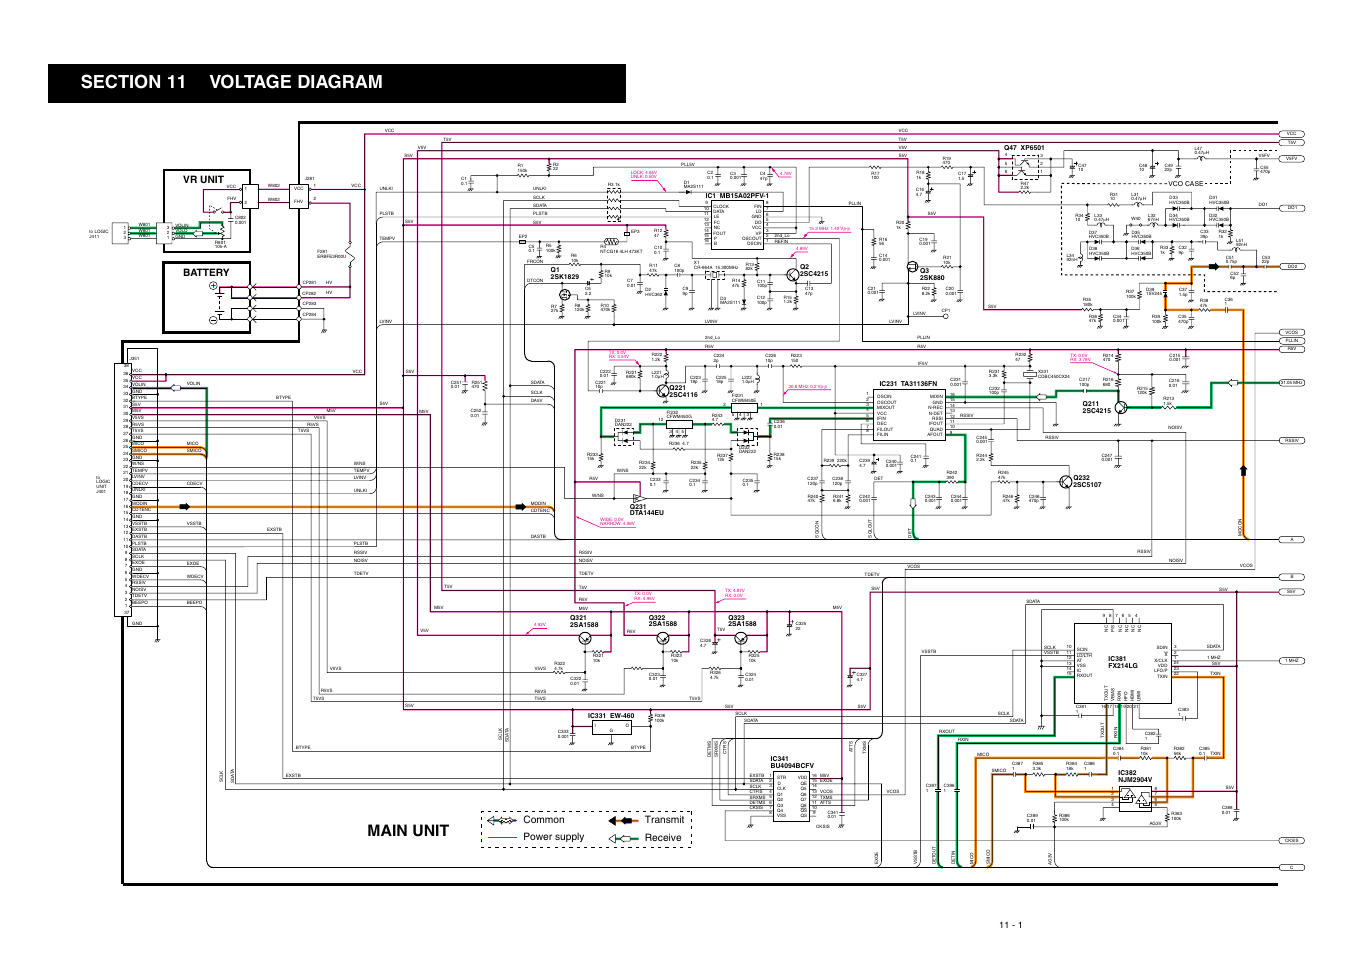Click the Transmit legend text
Viewport: 1350px width, 954px height.
(x=664, y=820)
